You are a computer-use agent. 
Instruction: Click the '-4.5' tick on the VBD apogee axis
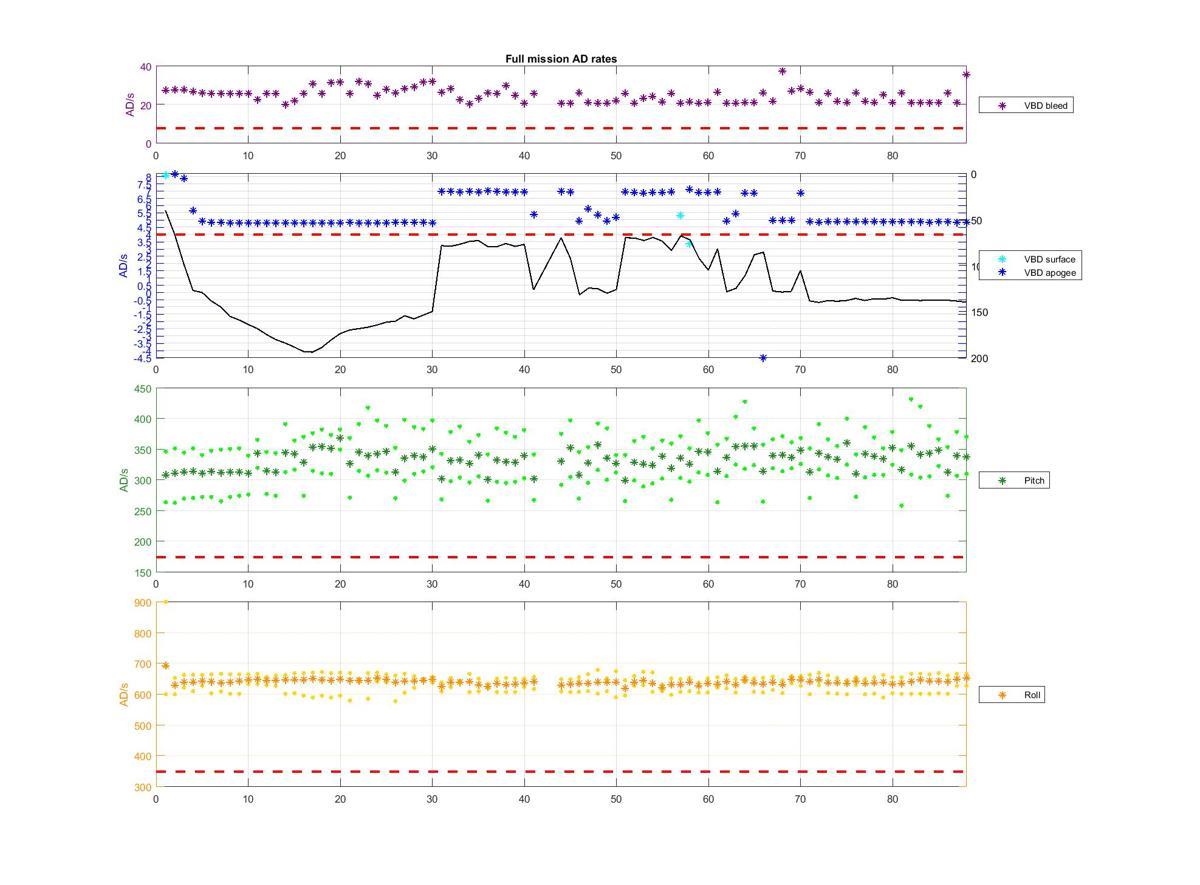(142, 357)
